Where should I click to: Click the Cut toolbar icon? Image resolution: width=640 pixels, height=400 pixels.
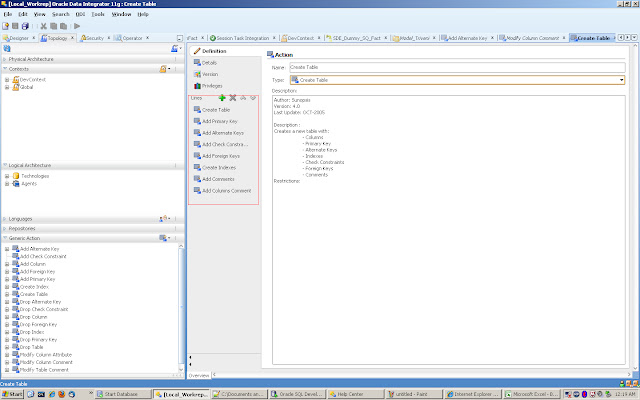44,26
